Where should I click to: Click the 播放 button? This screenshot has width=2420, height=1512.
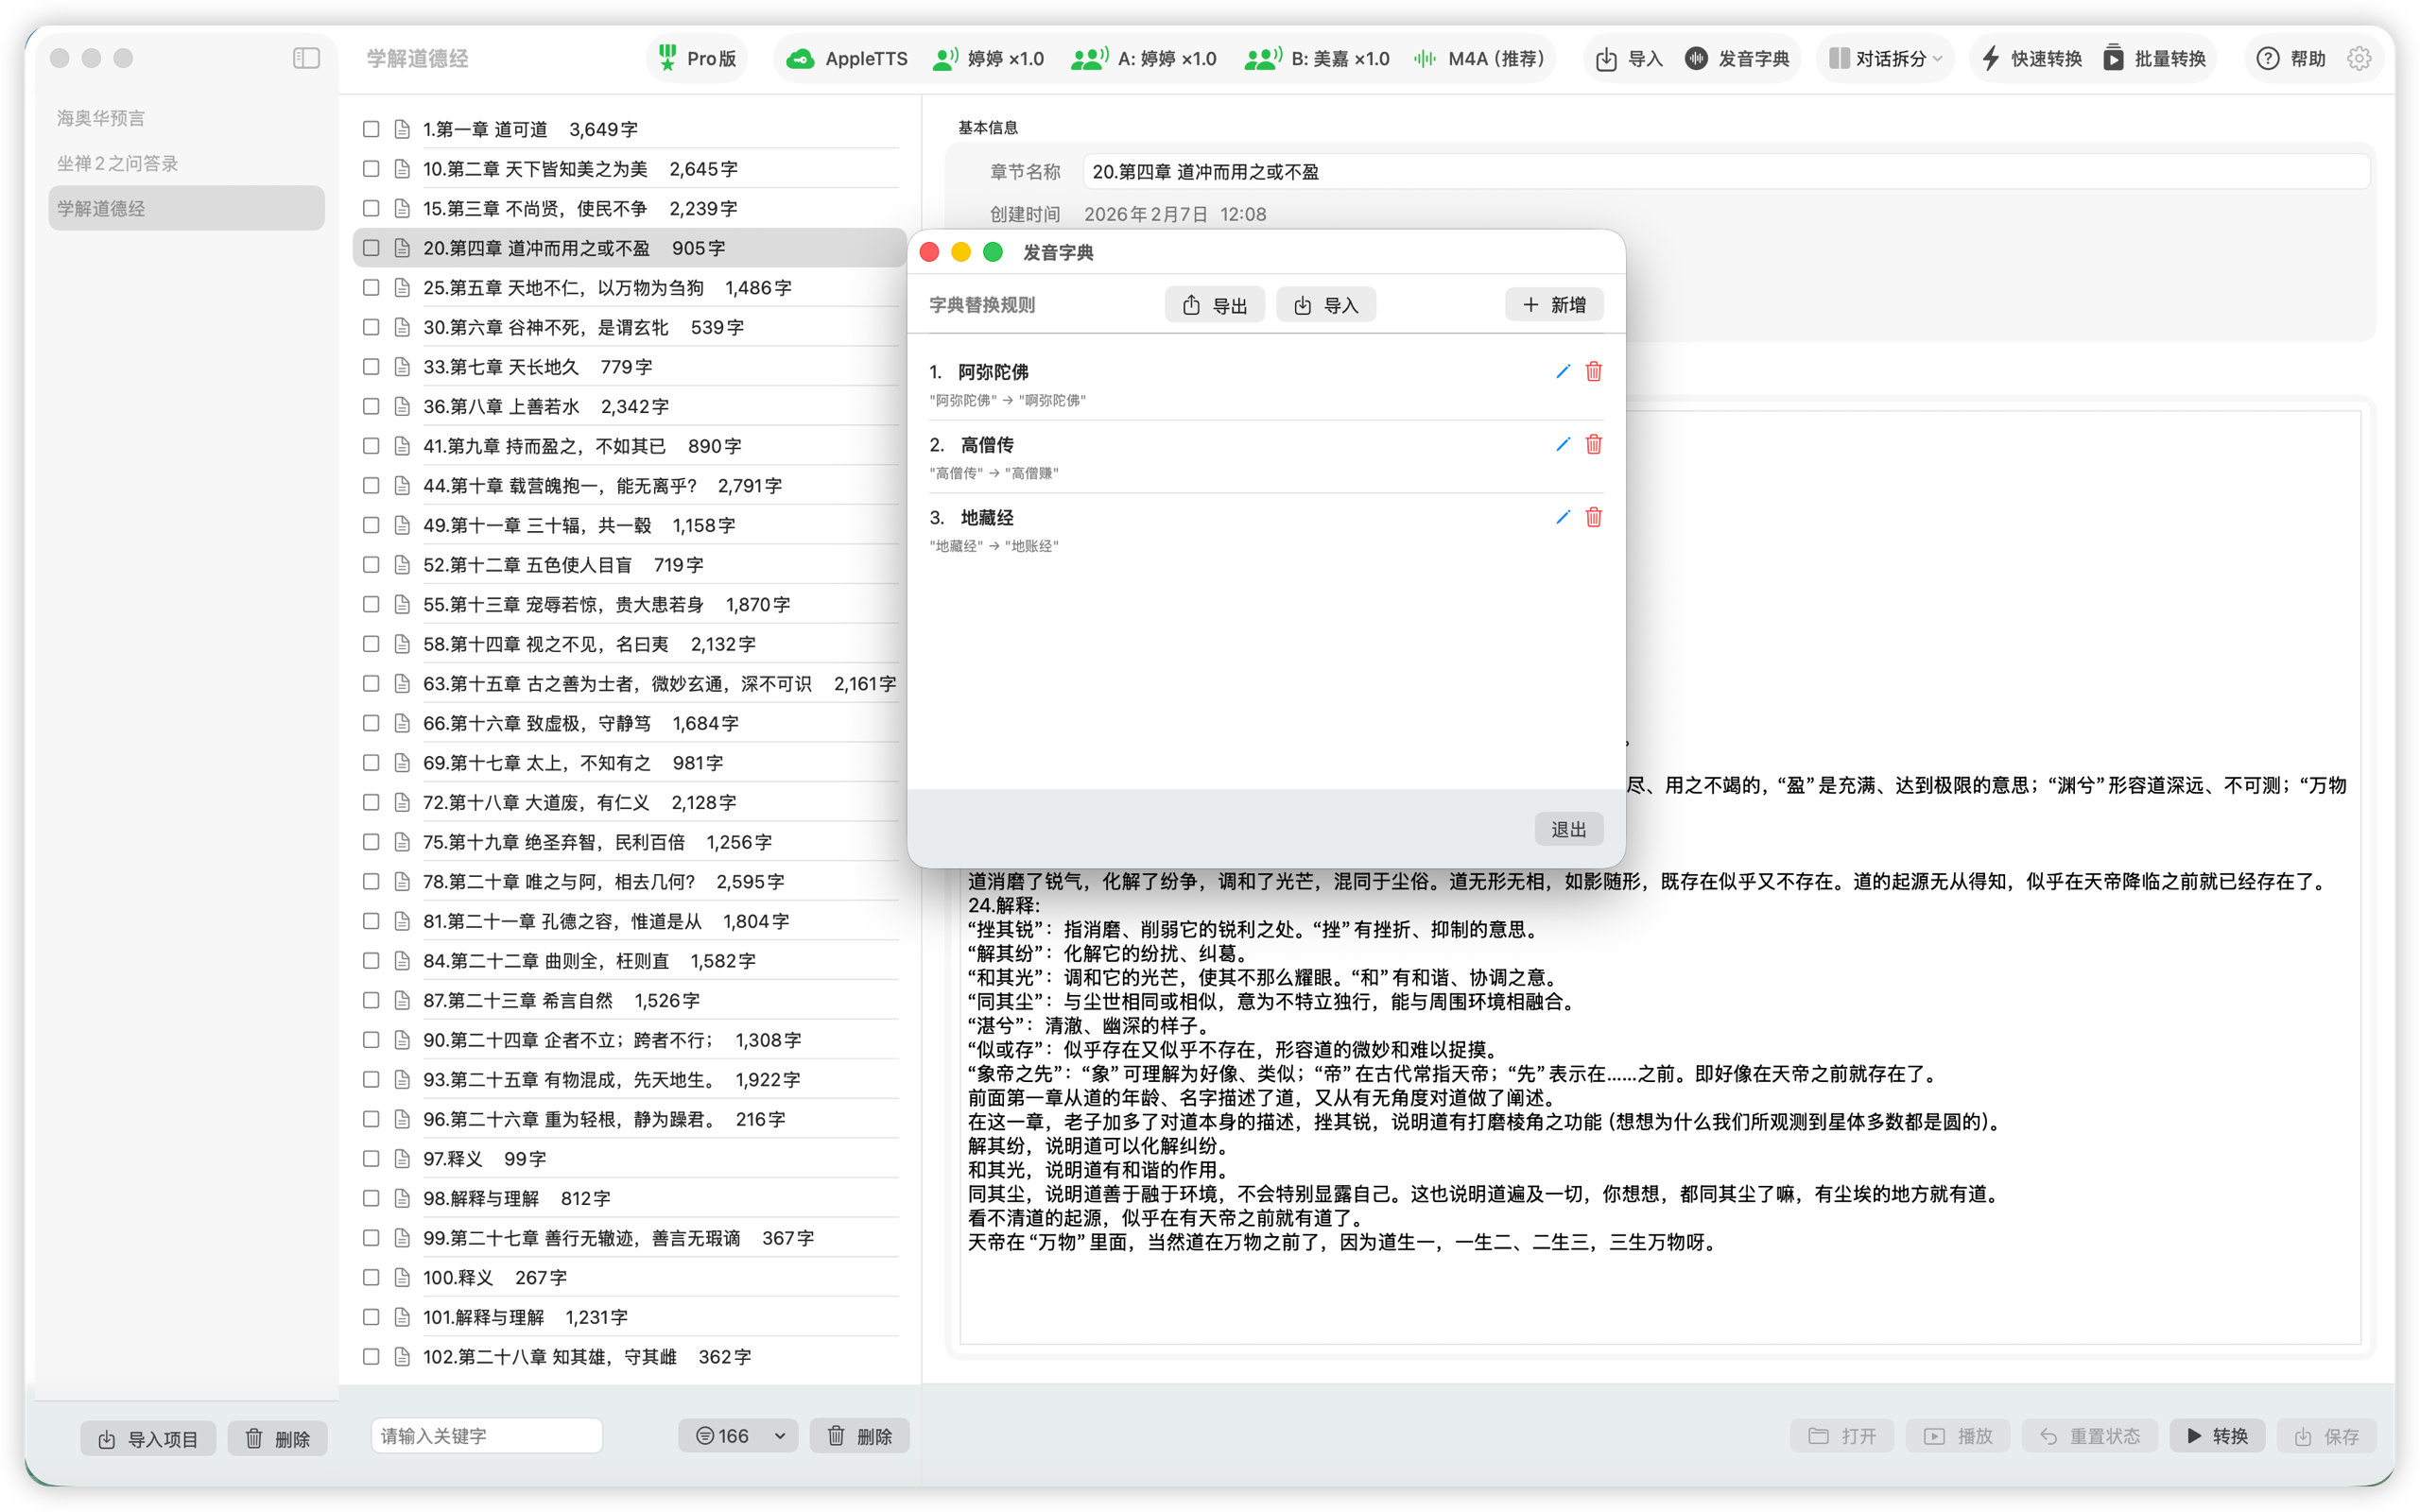(1959, 1436)
